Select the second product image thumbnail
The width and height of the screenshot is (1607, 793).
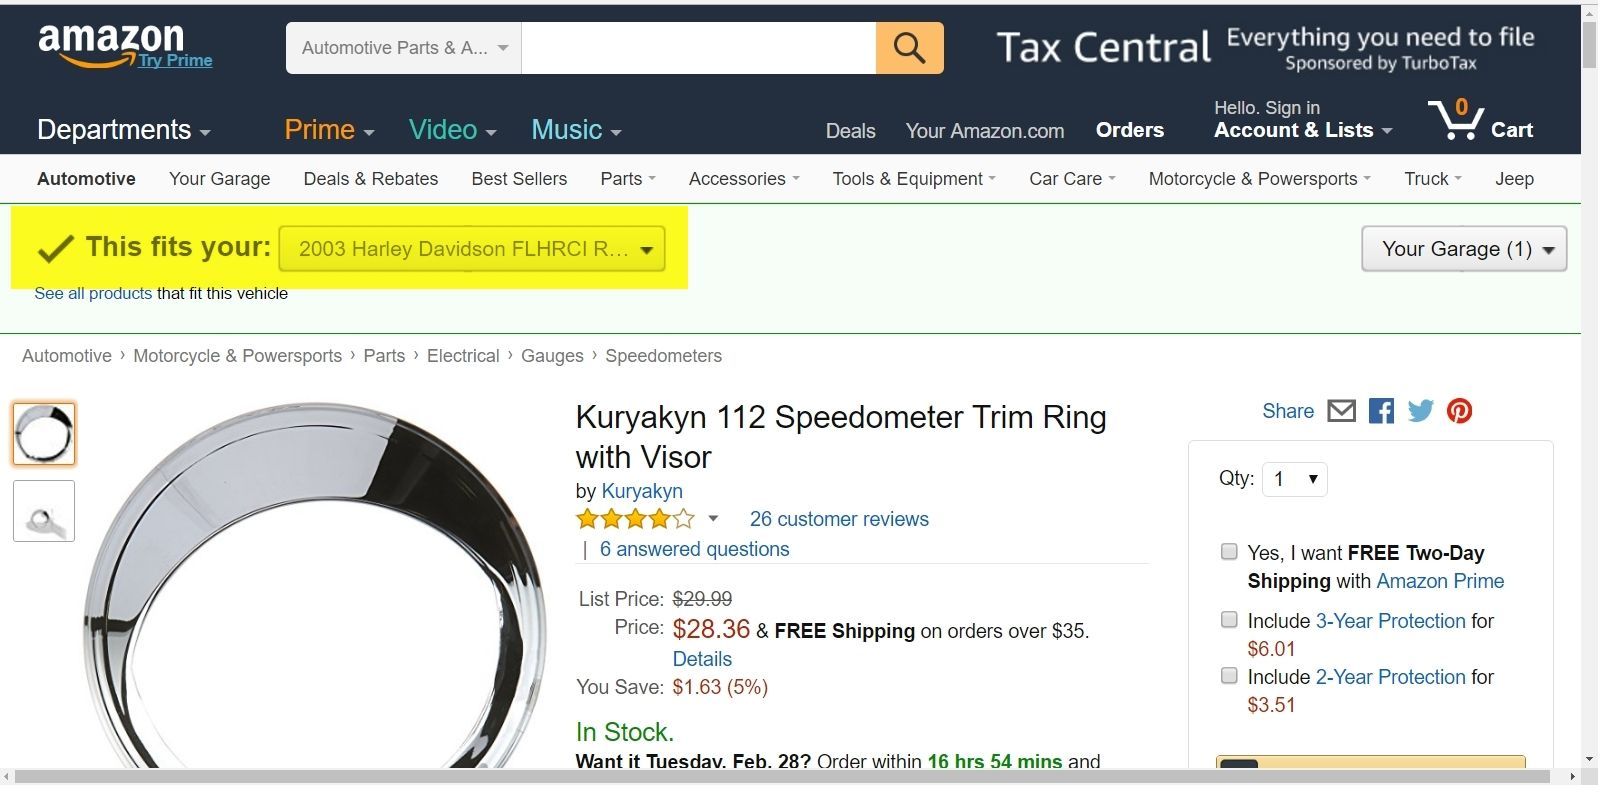coord(44,511)
